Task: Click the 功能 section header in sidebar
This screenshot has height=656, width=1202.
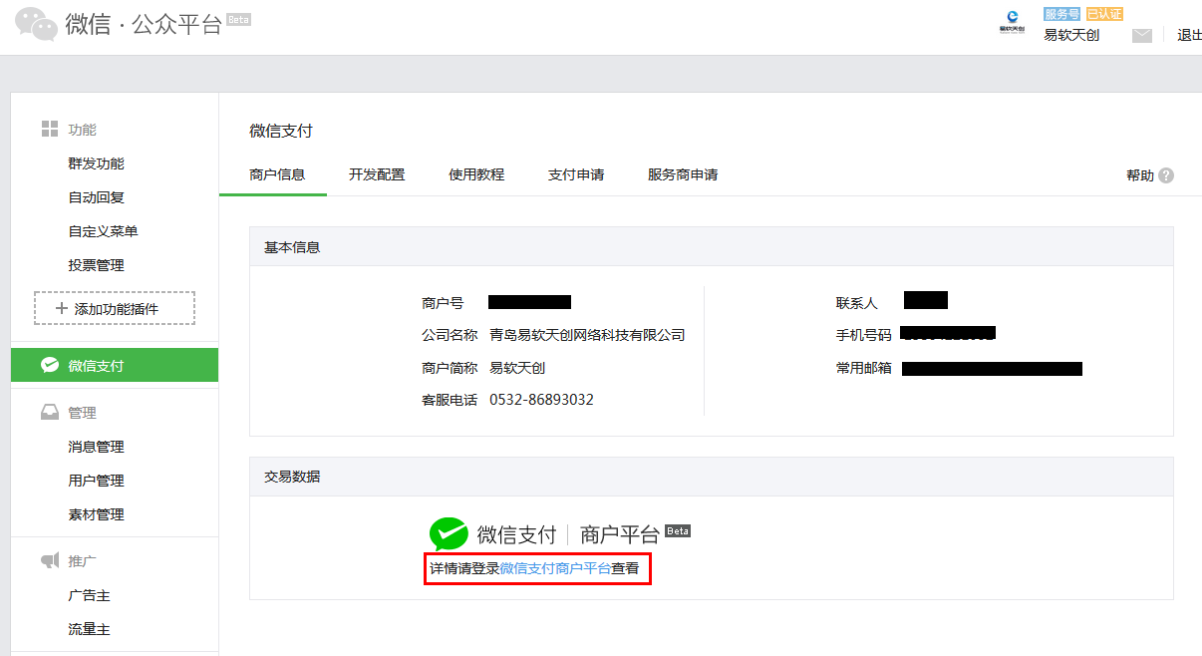Action: point(82,129)
